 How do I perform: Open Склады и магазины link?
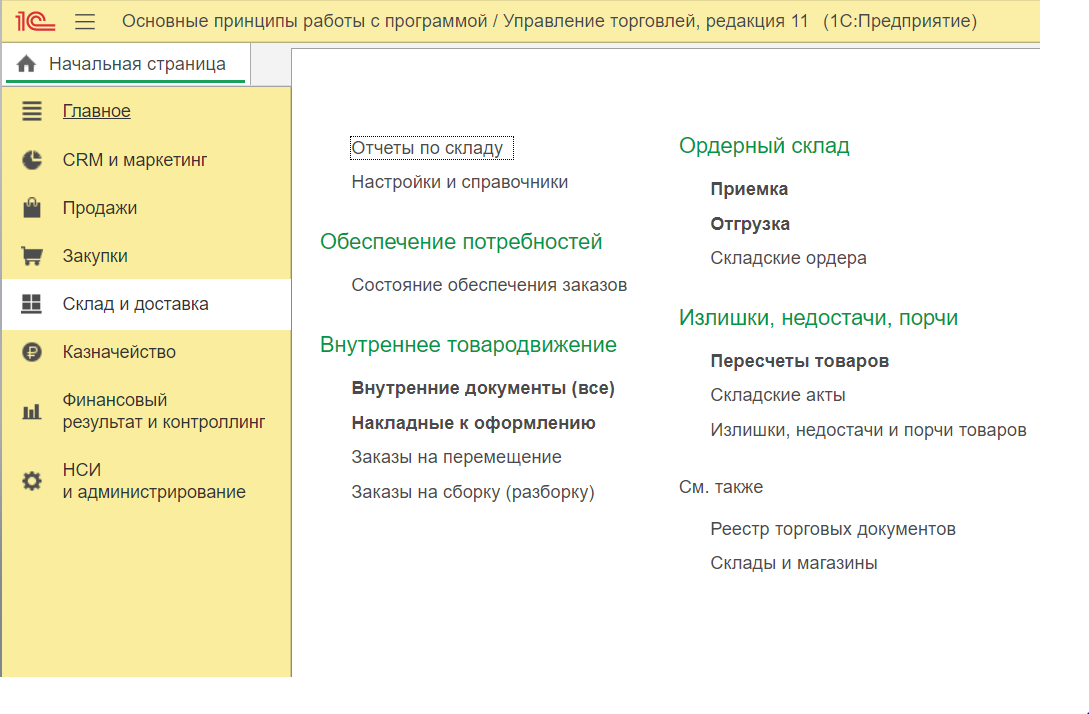pos(793,563)
